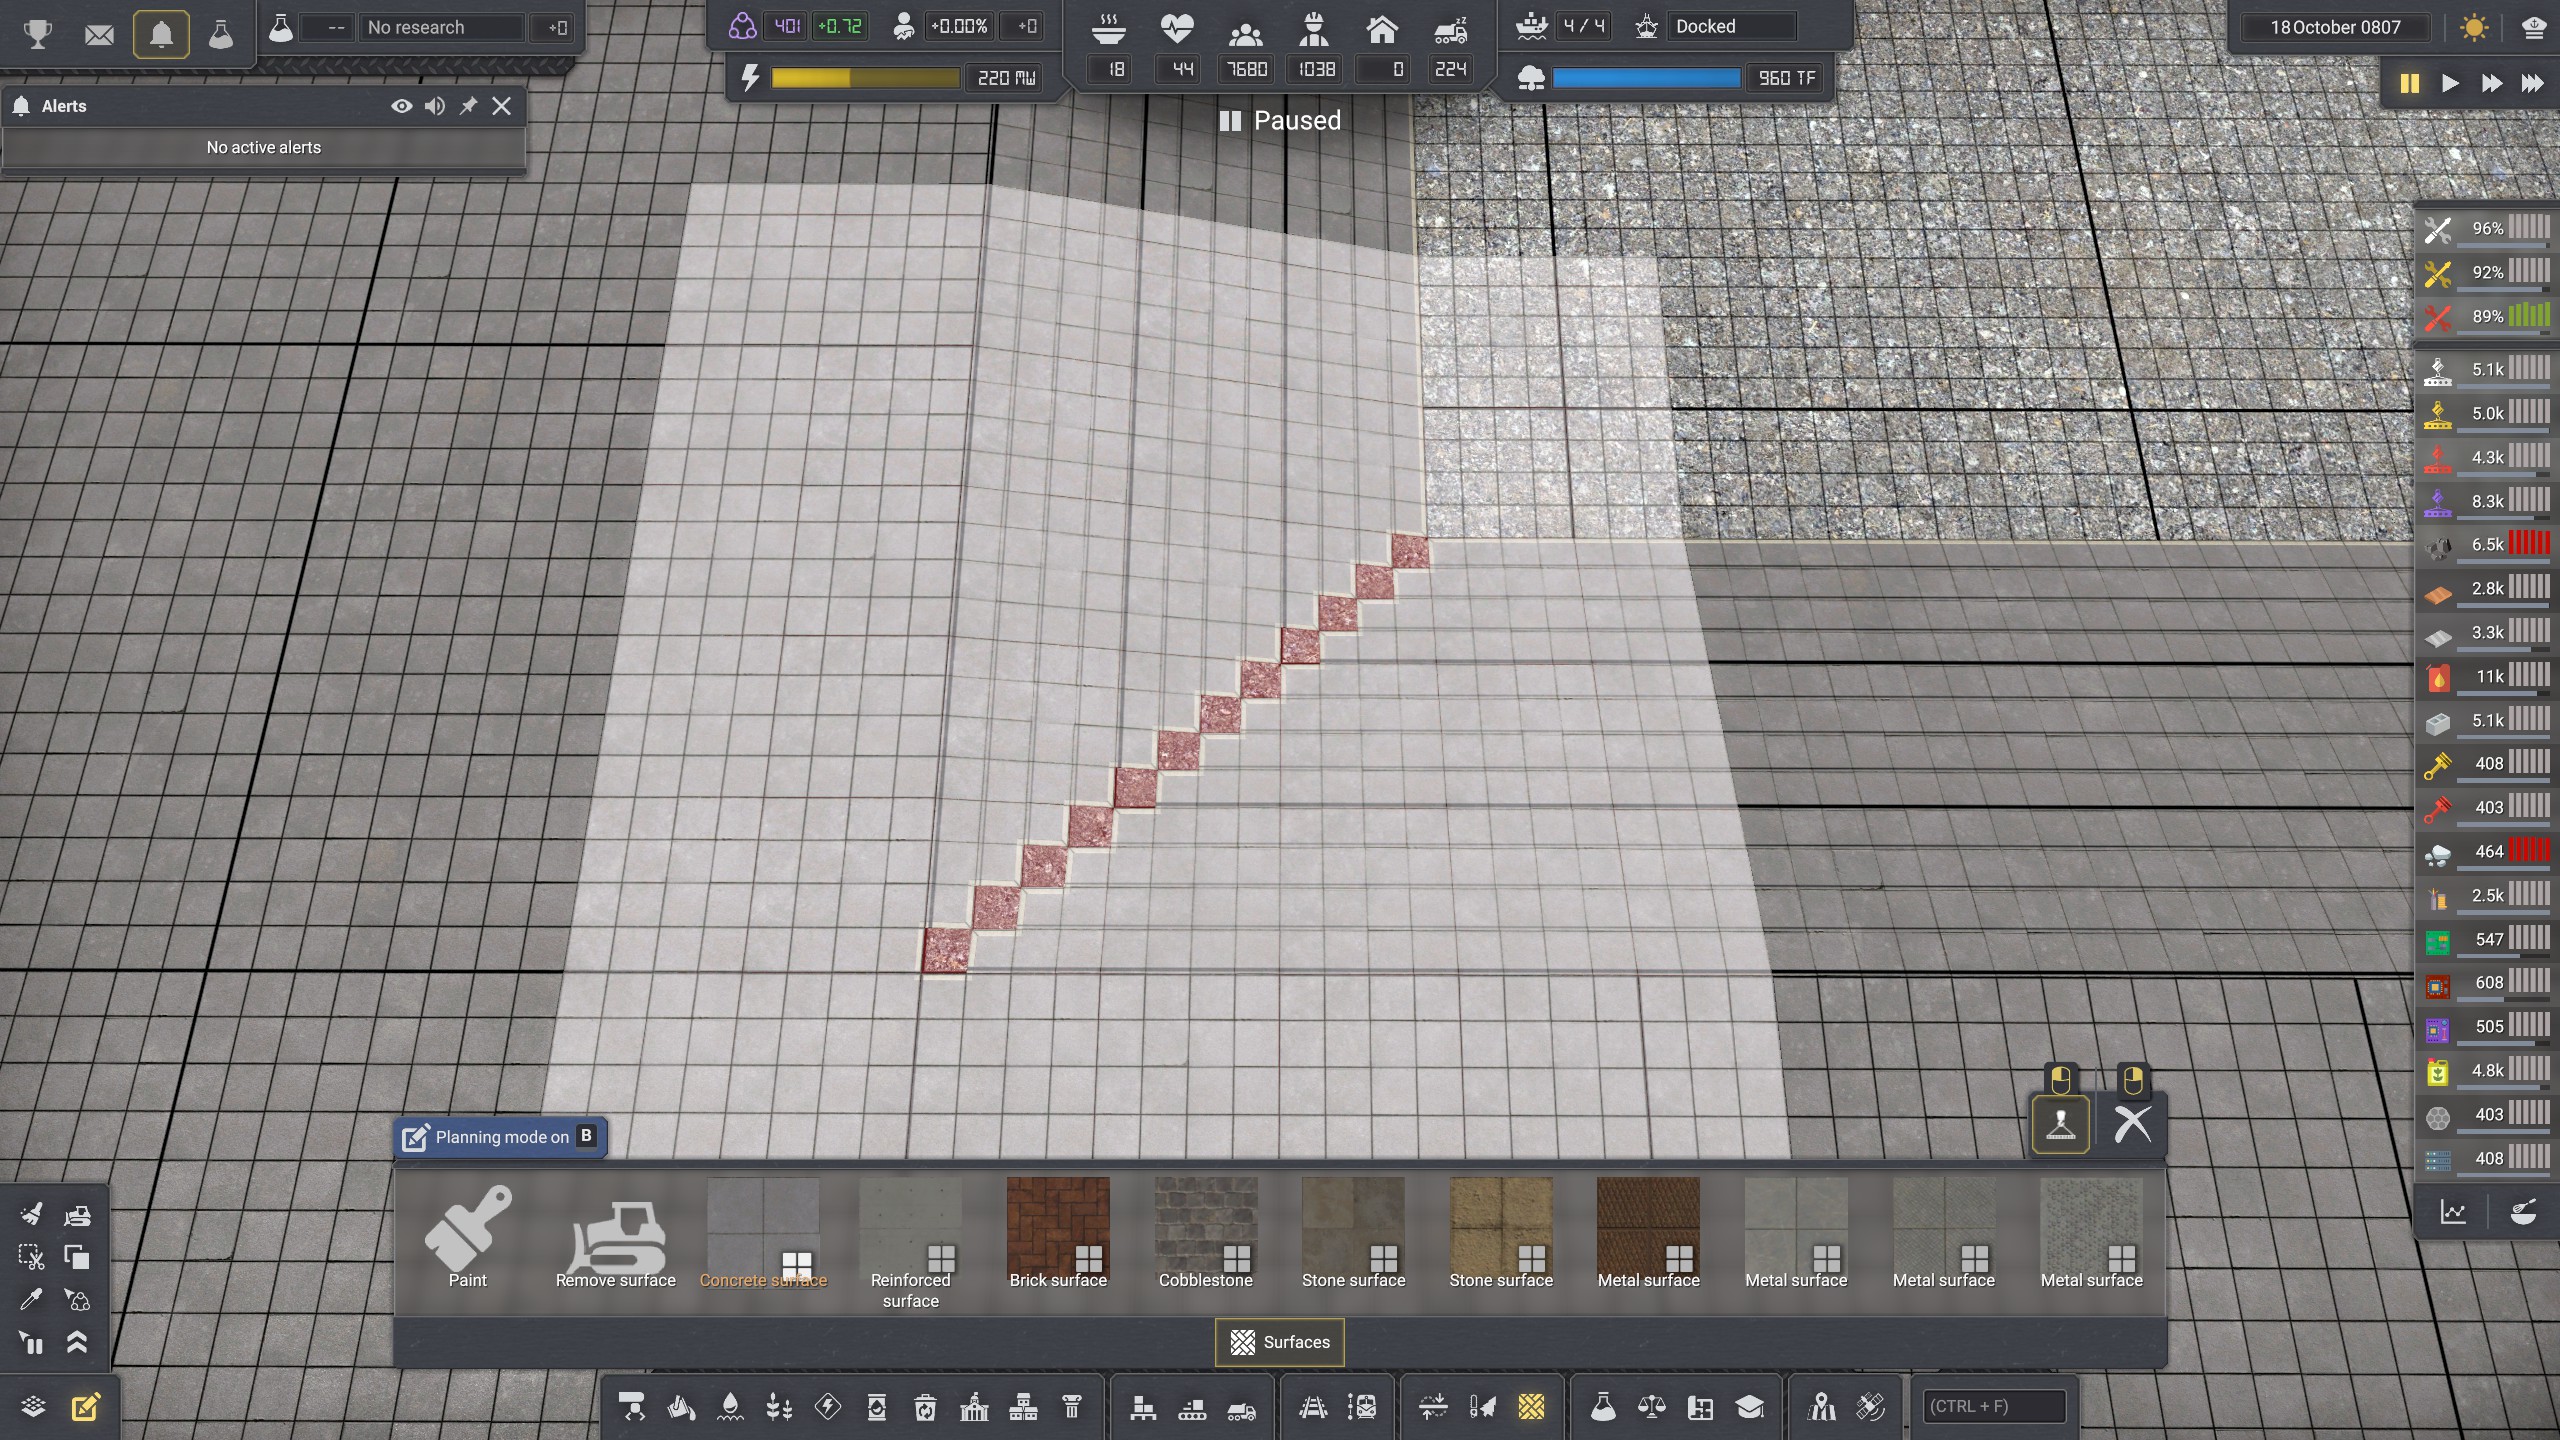Open the water production category

730,1407
